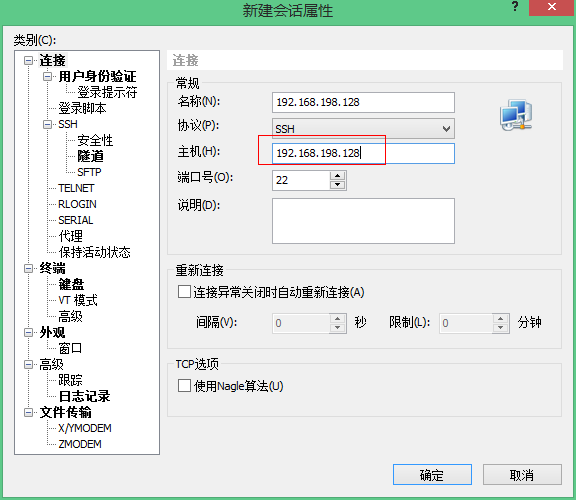Open 日志记录 settings in tree

(84, 396)
